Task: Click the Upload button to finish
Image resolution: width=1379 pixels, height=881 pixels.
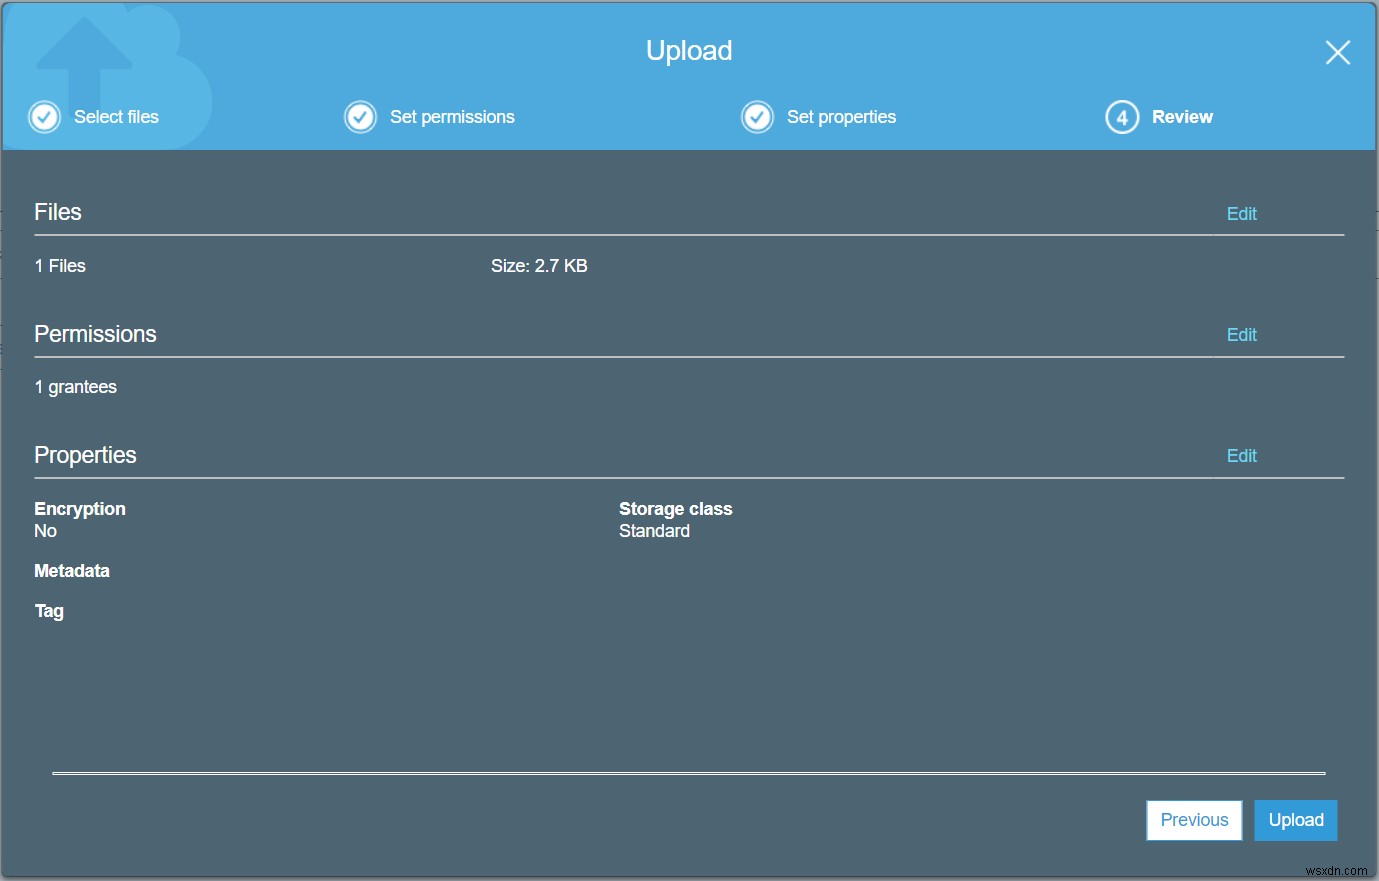Action: (1295, 819)
